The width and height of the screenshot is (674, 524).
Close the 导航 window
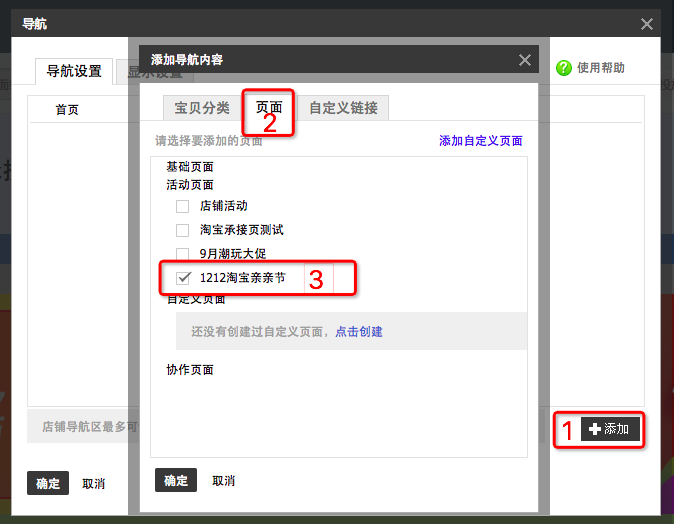pos(646,24)
